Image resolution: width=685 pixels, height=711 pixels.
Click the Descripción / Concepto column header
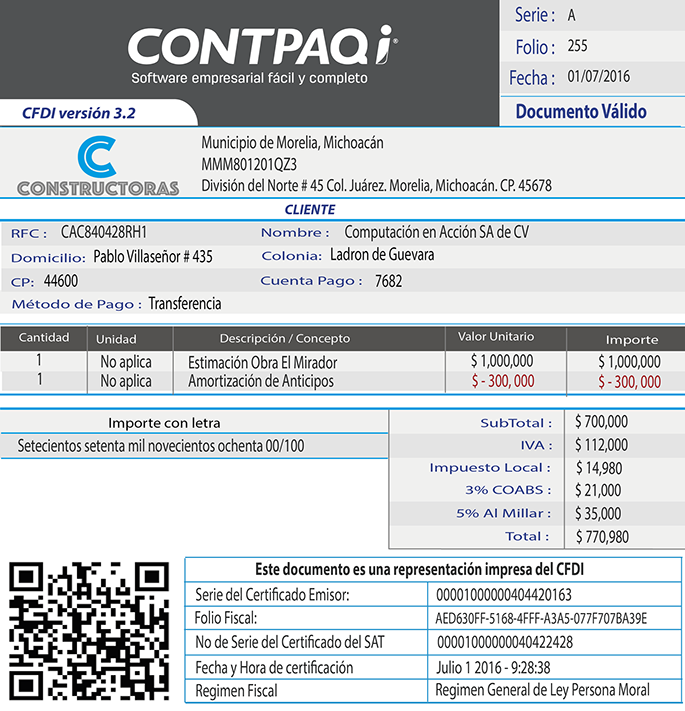[x=285, y=339]
